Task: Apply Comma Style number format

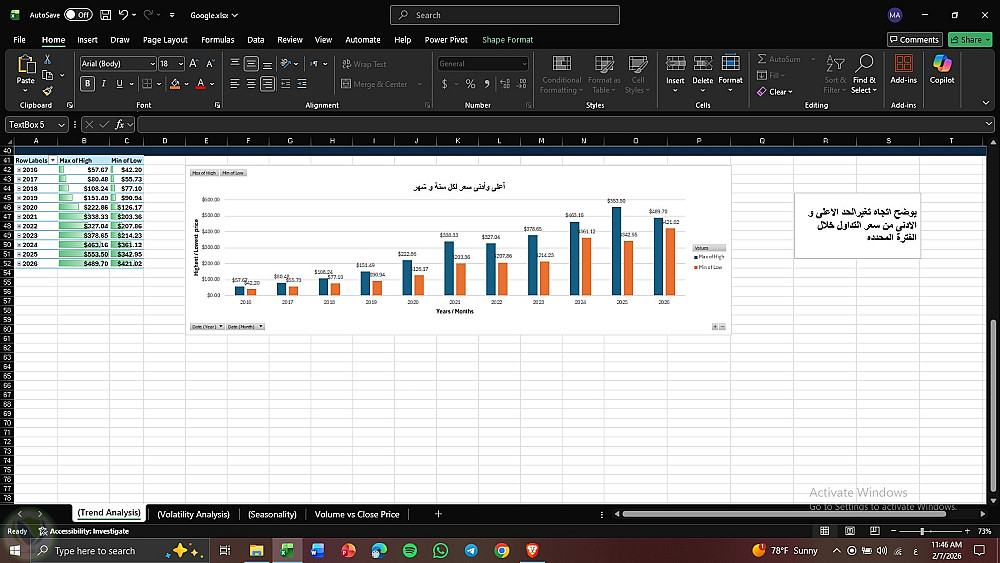Action: pyautogui.click(x=487, y=84)
